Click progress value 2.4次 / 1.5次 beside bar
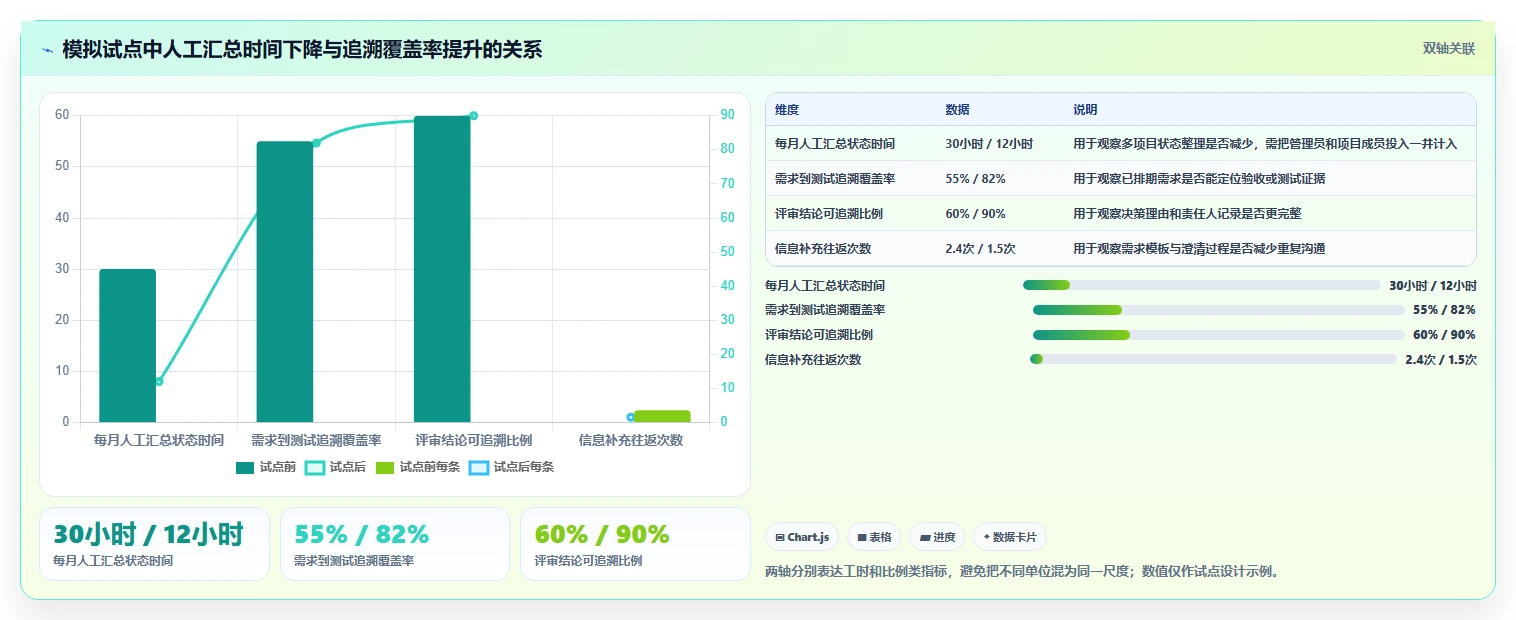 point(1441,359)
